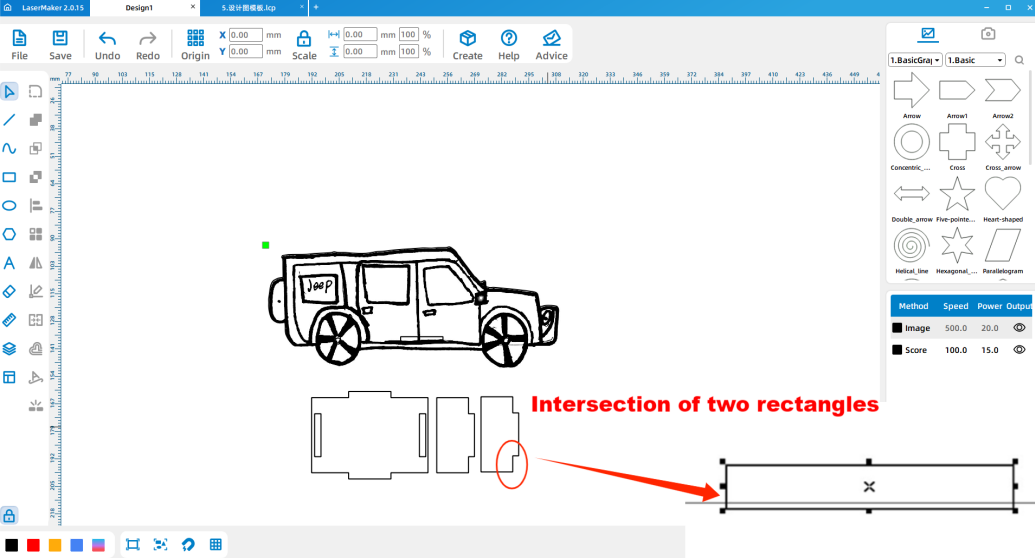The width and height of the screenshot is (1035, 559).
Task: Pick the red color in palette
Action: point(33,545)
